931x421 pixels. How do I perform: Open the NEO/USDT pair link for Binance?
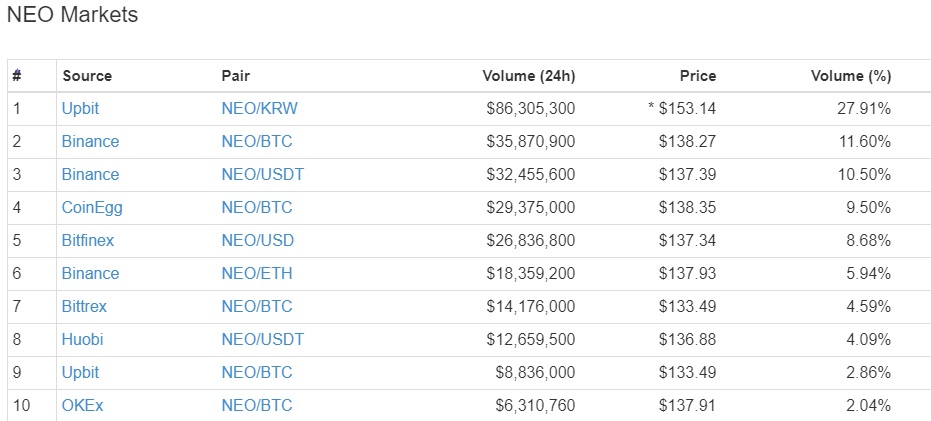[262, 175]
